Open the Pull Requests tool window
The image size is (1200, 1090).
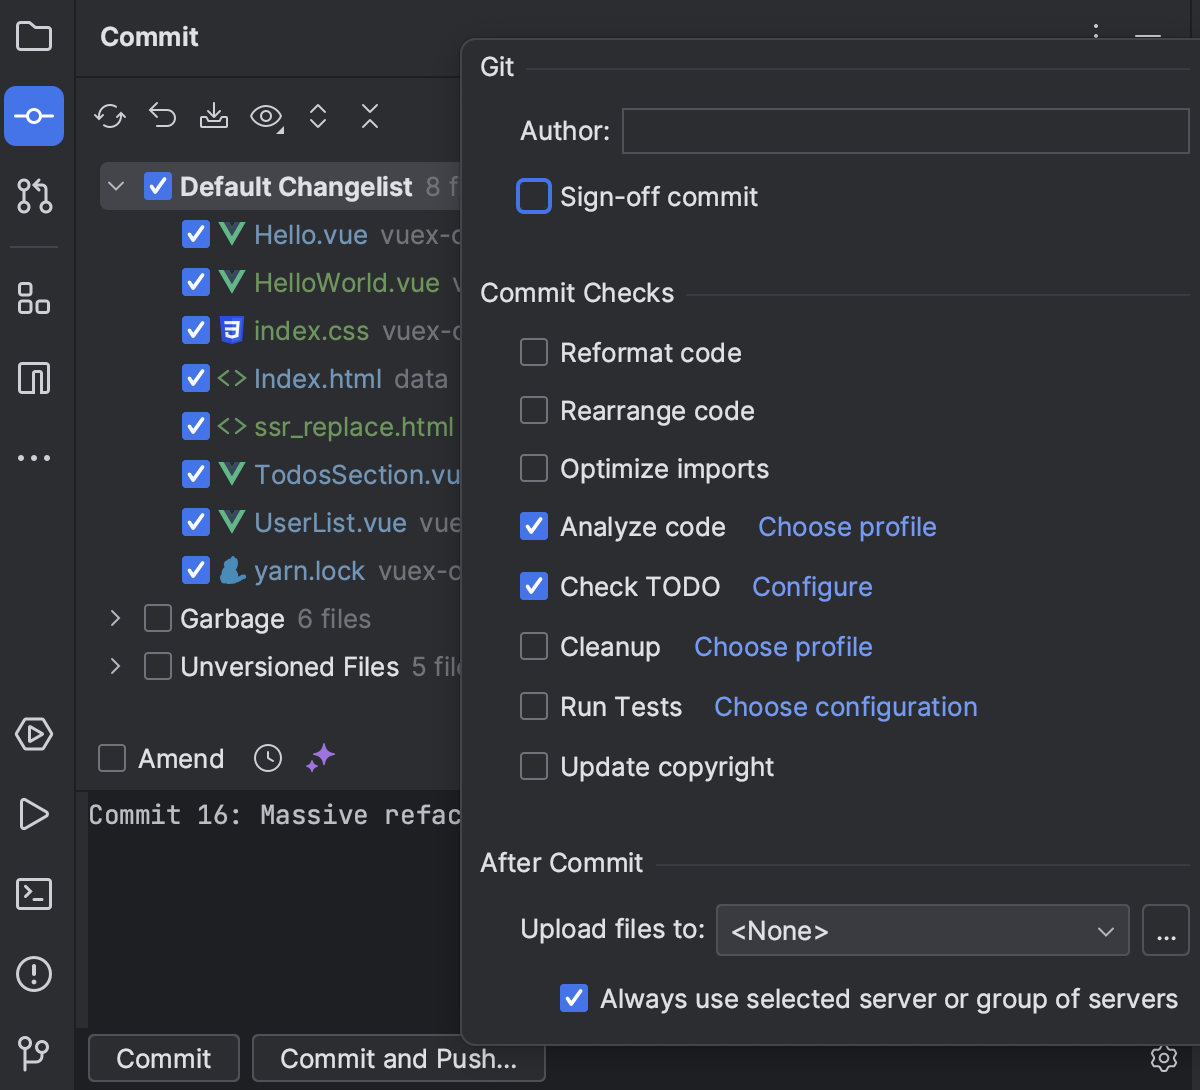[x=34, y=196]
